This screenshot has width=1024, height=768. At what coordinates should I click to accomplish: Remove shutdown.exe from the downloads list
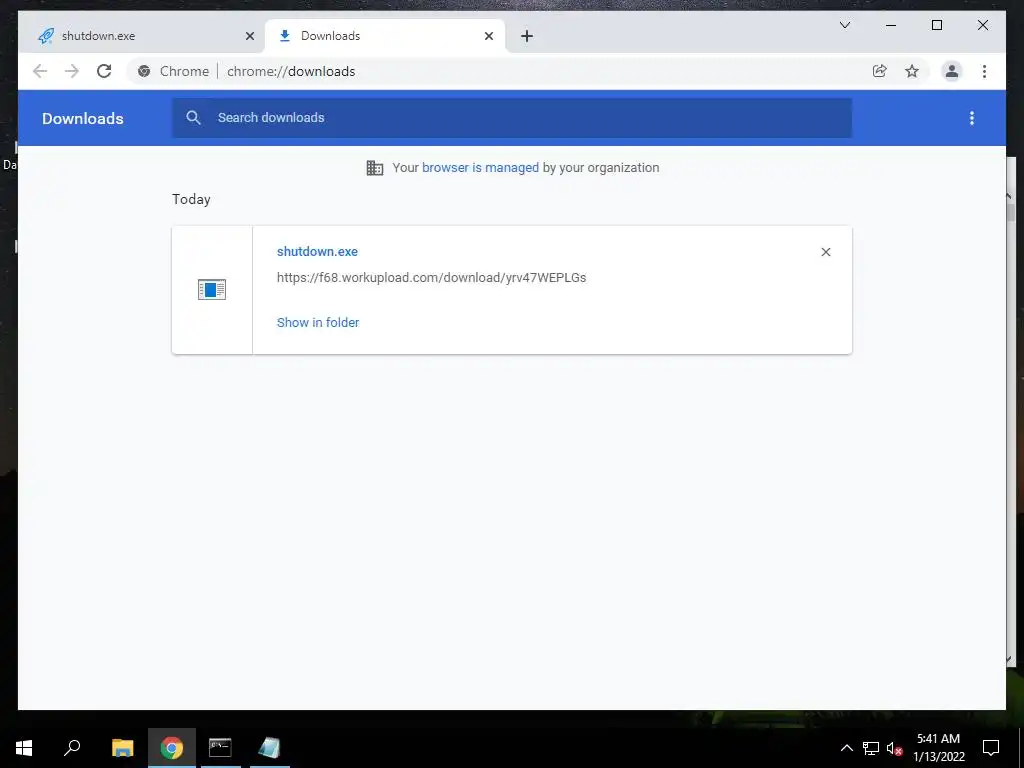pyautogui.click(x=825, y=252)
